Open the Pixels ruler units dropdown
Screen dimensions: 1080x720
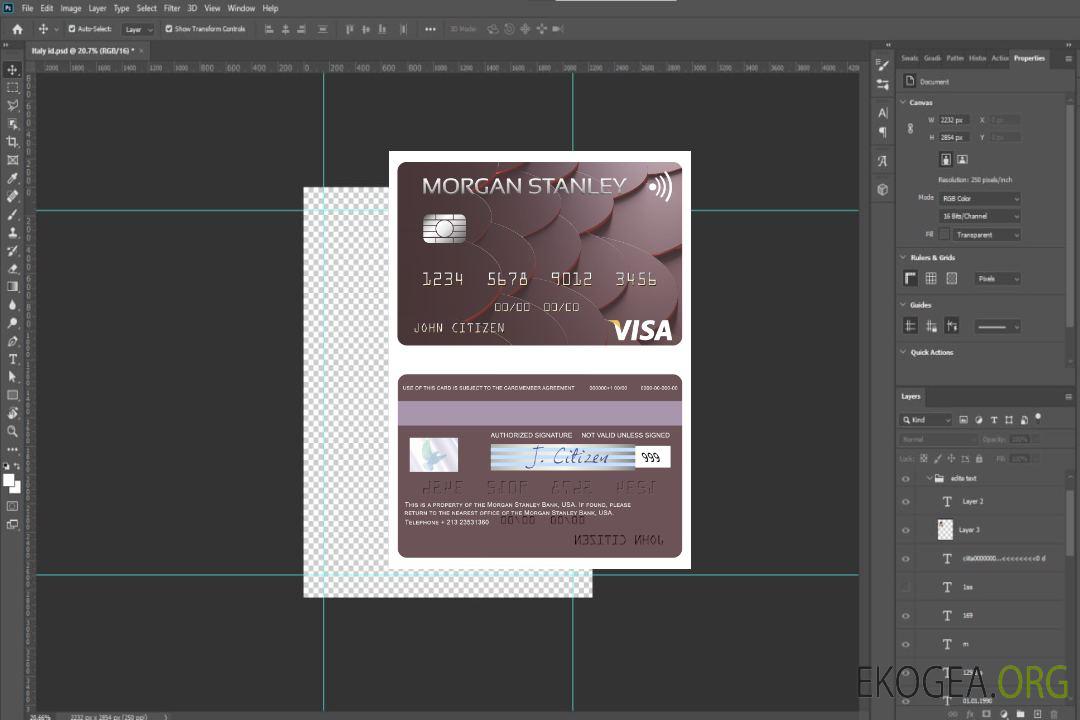click(997, 278)
